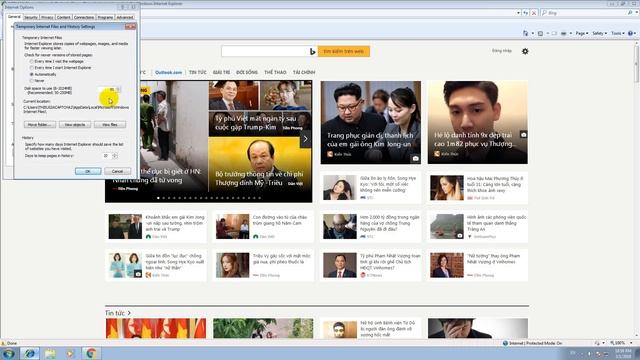Click the View files button

(110, 124)
